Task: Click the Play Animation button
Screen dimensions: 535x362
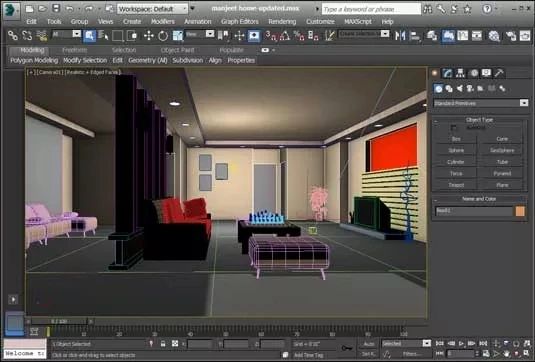Action: click(461, 343)
